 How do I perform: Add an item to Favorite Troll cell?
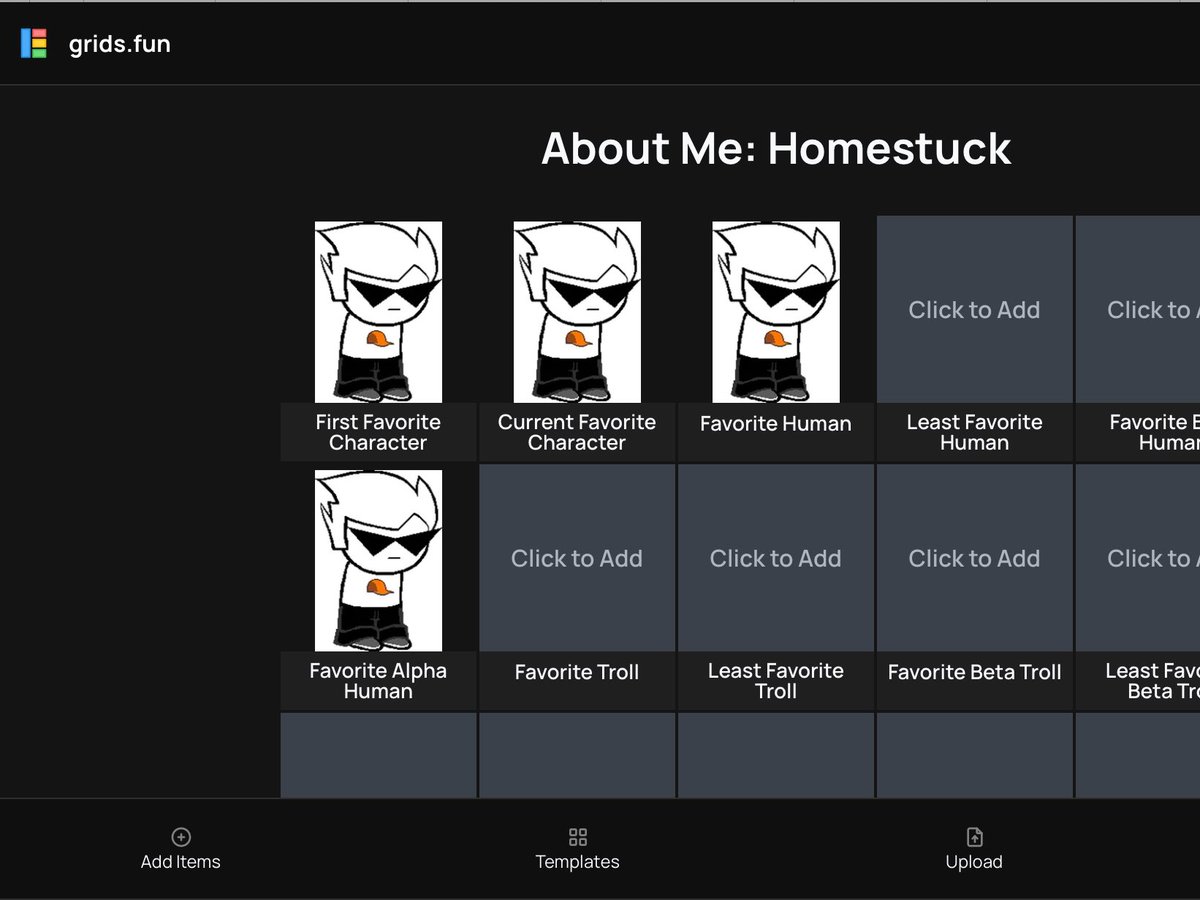577,559
